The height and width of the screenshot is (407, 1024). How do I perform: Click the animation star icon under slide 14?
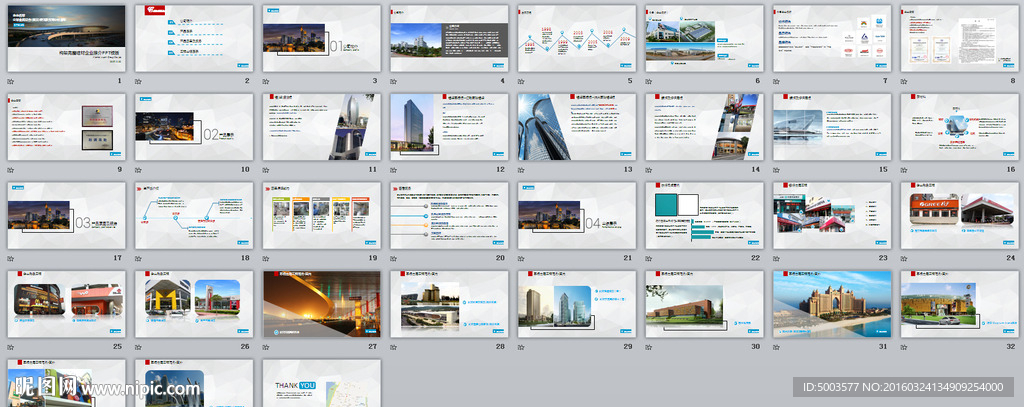(649, 169)
